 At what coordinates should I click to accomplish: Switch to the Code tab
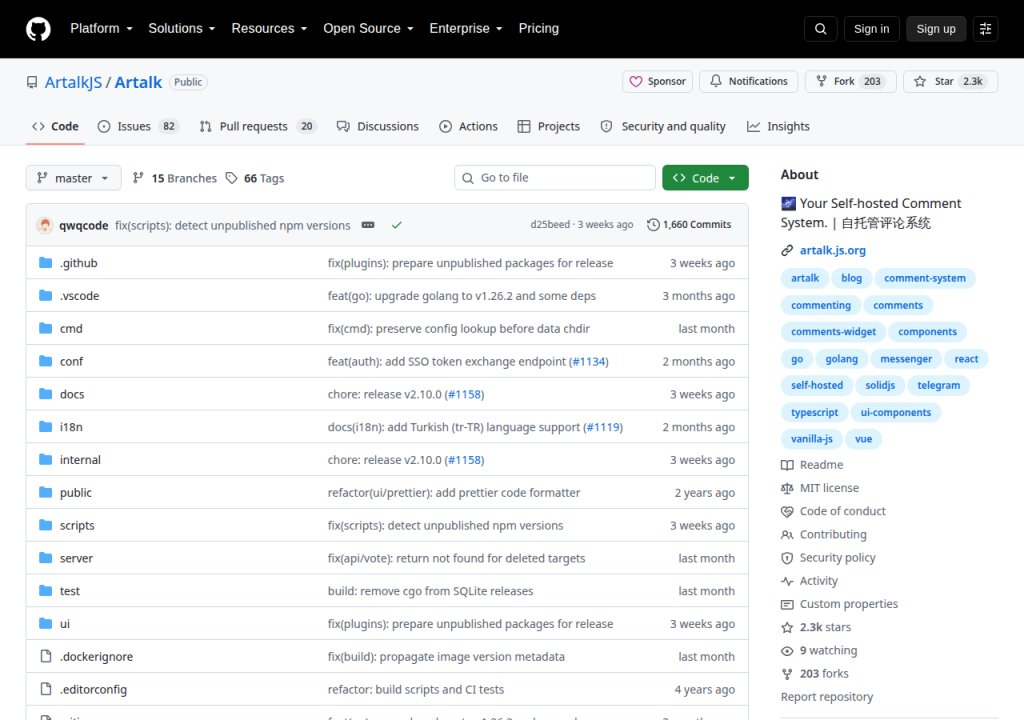56,127
